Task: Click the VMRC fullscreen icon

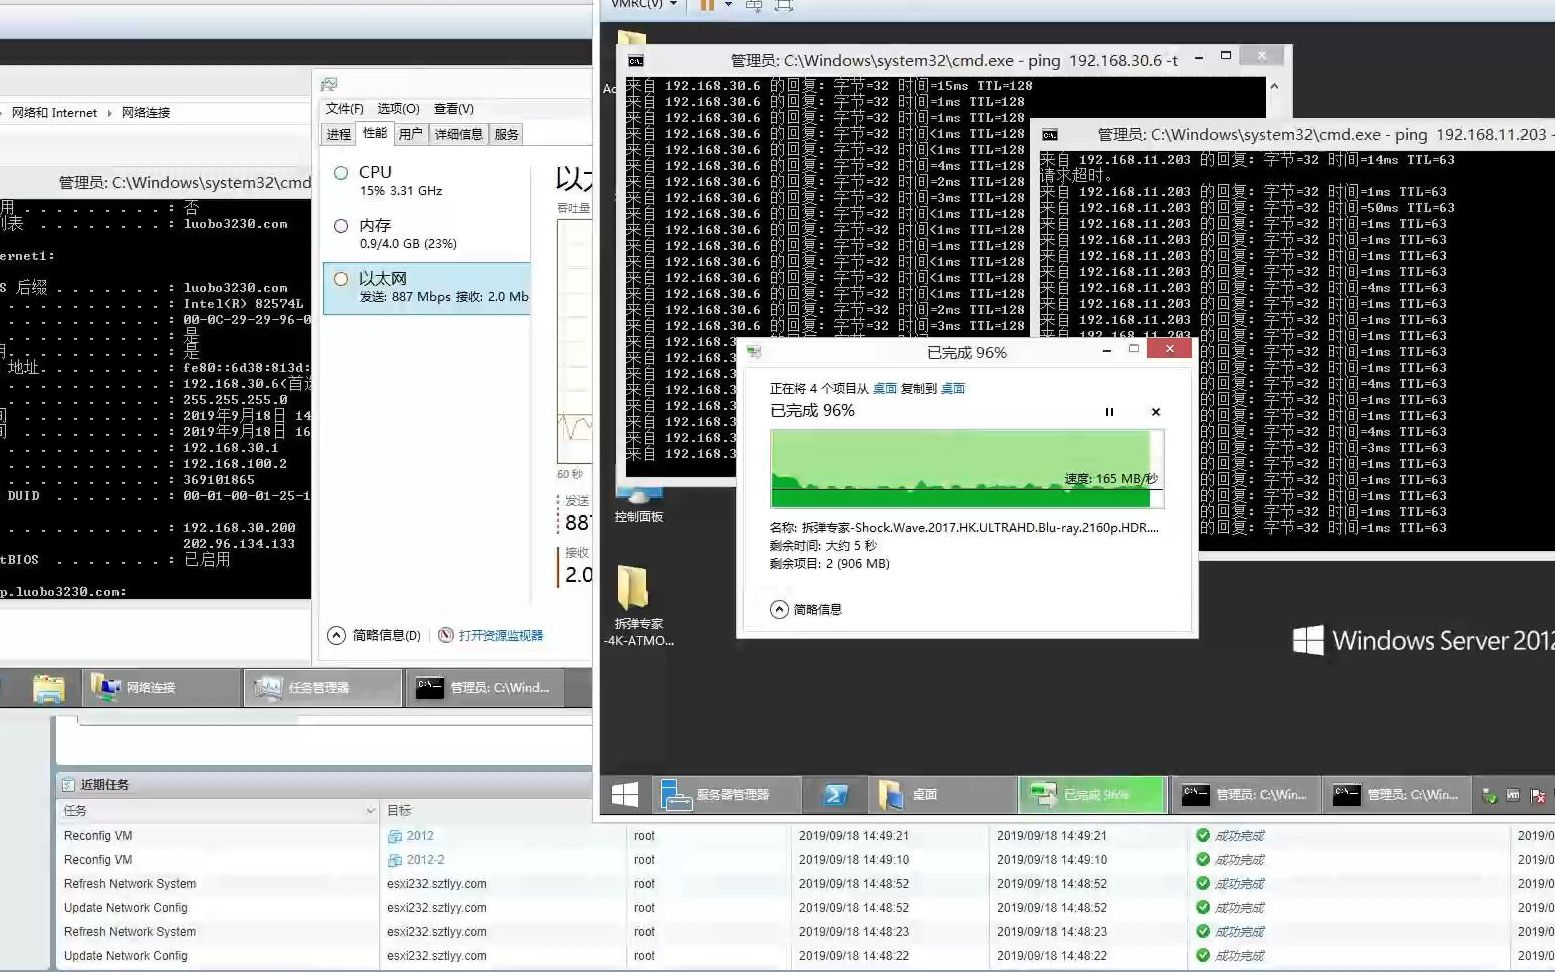Action: 784,5
